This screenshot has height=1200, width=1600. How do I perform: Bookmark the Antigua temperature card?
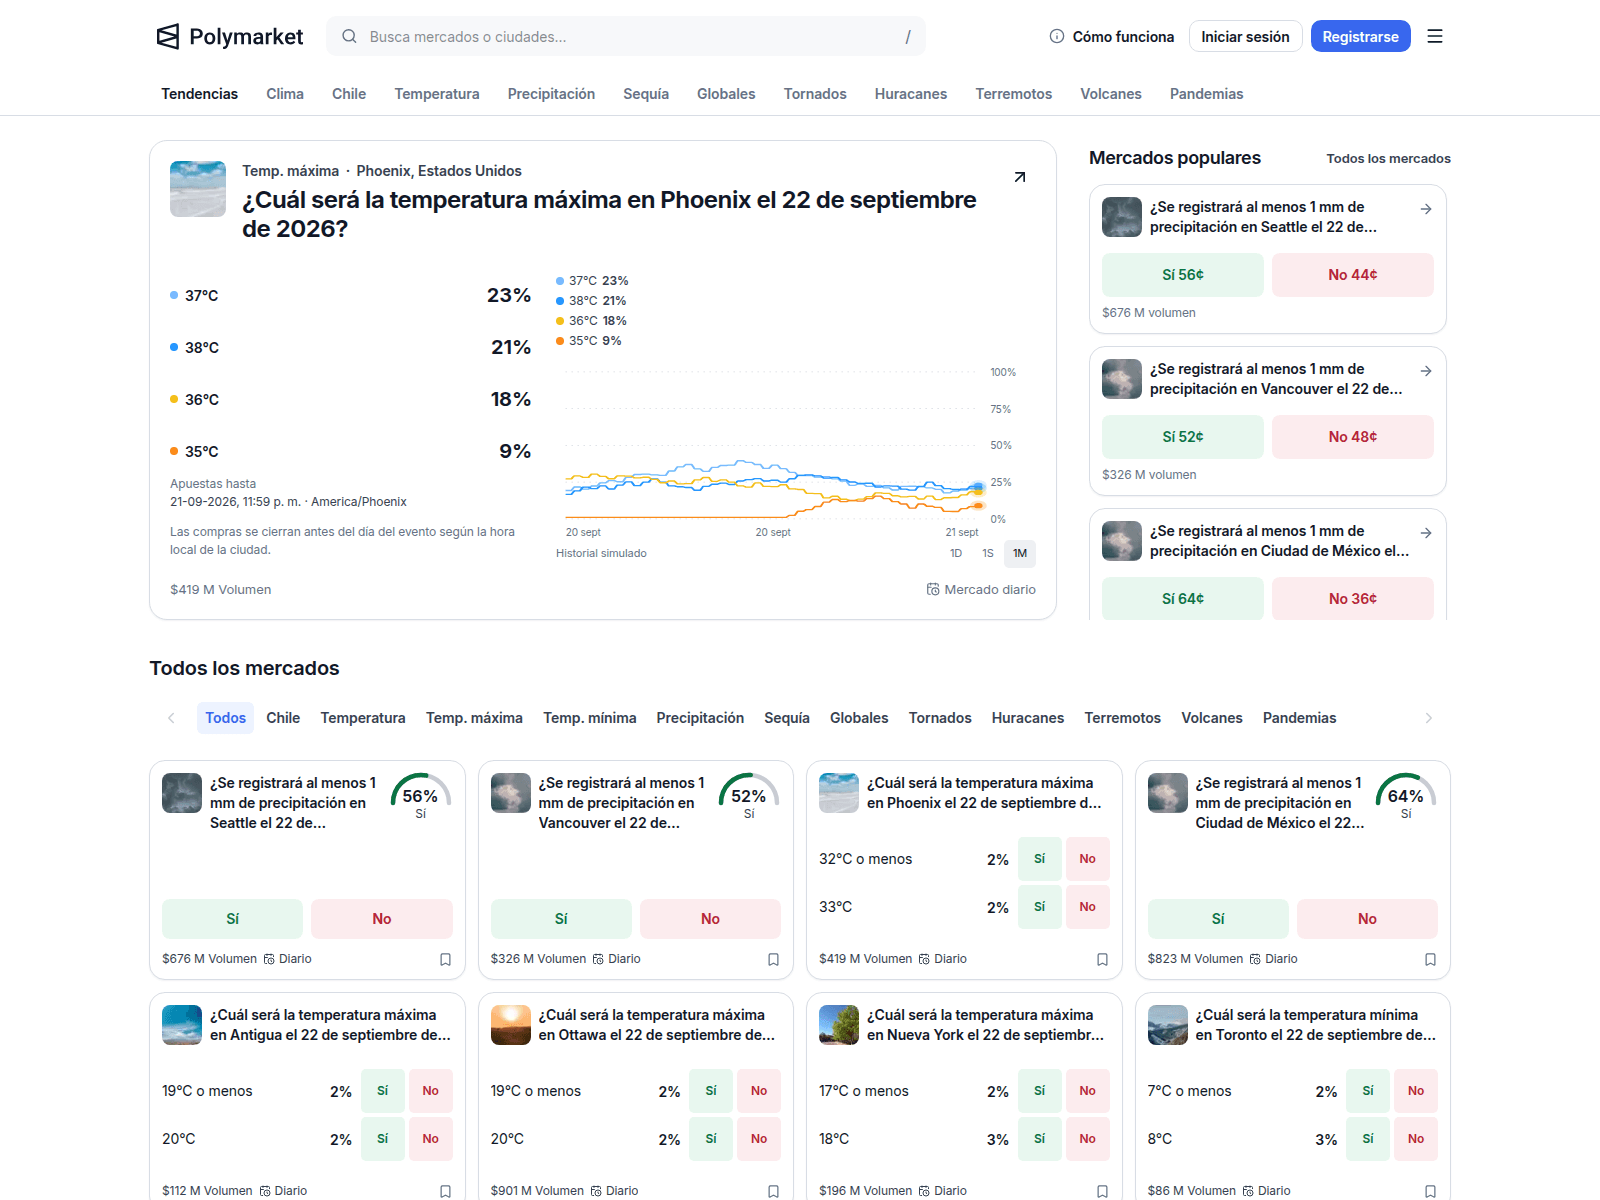[446, 1191]
